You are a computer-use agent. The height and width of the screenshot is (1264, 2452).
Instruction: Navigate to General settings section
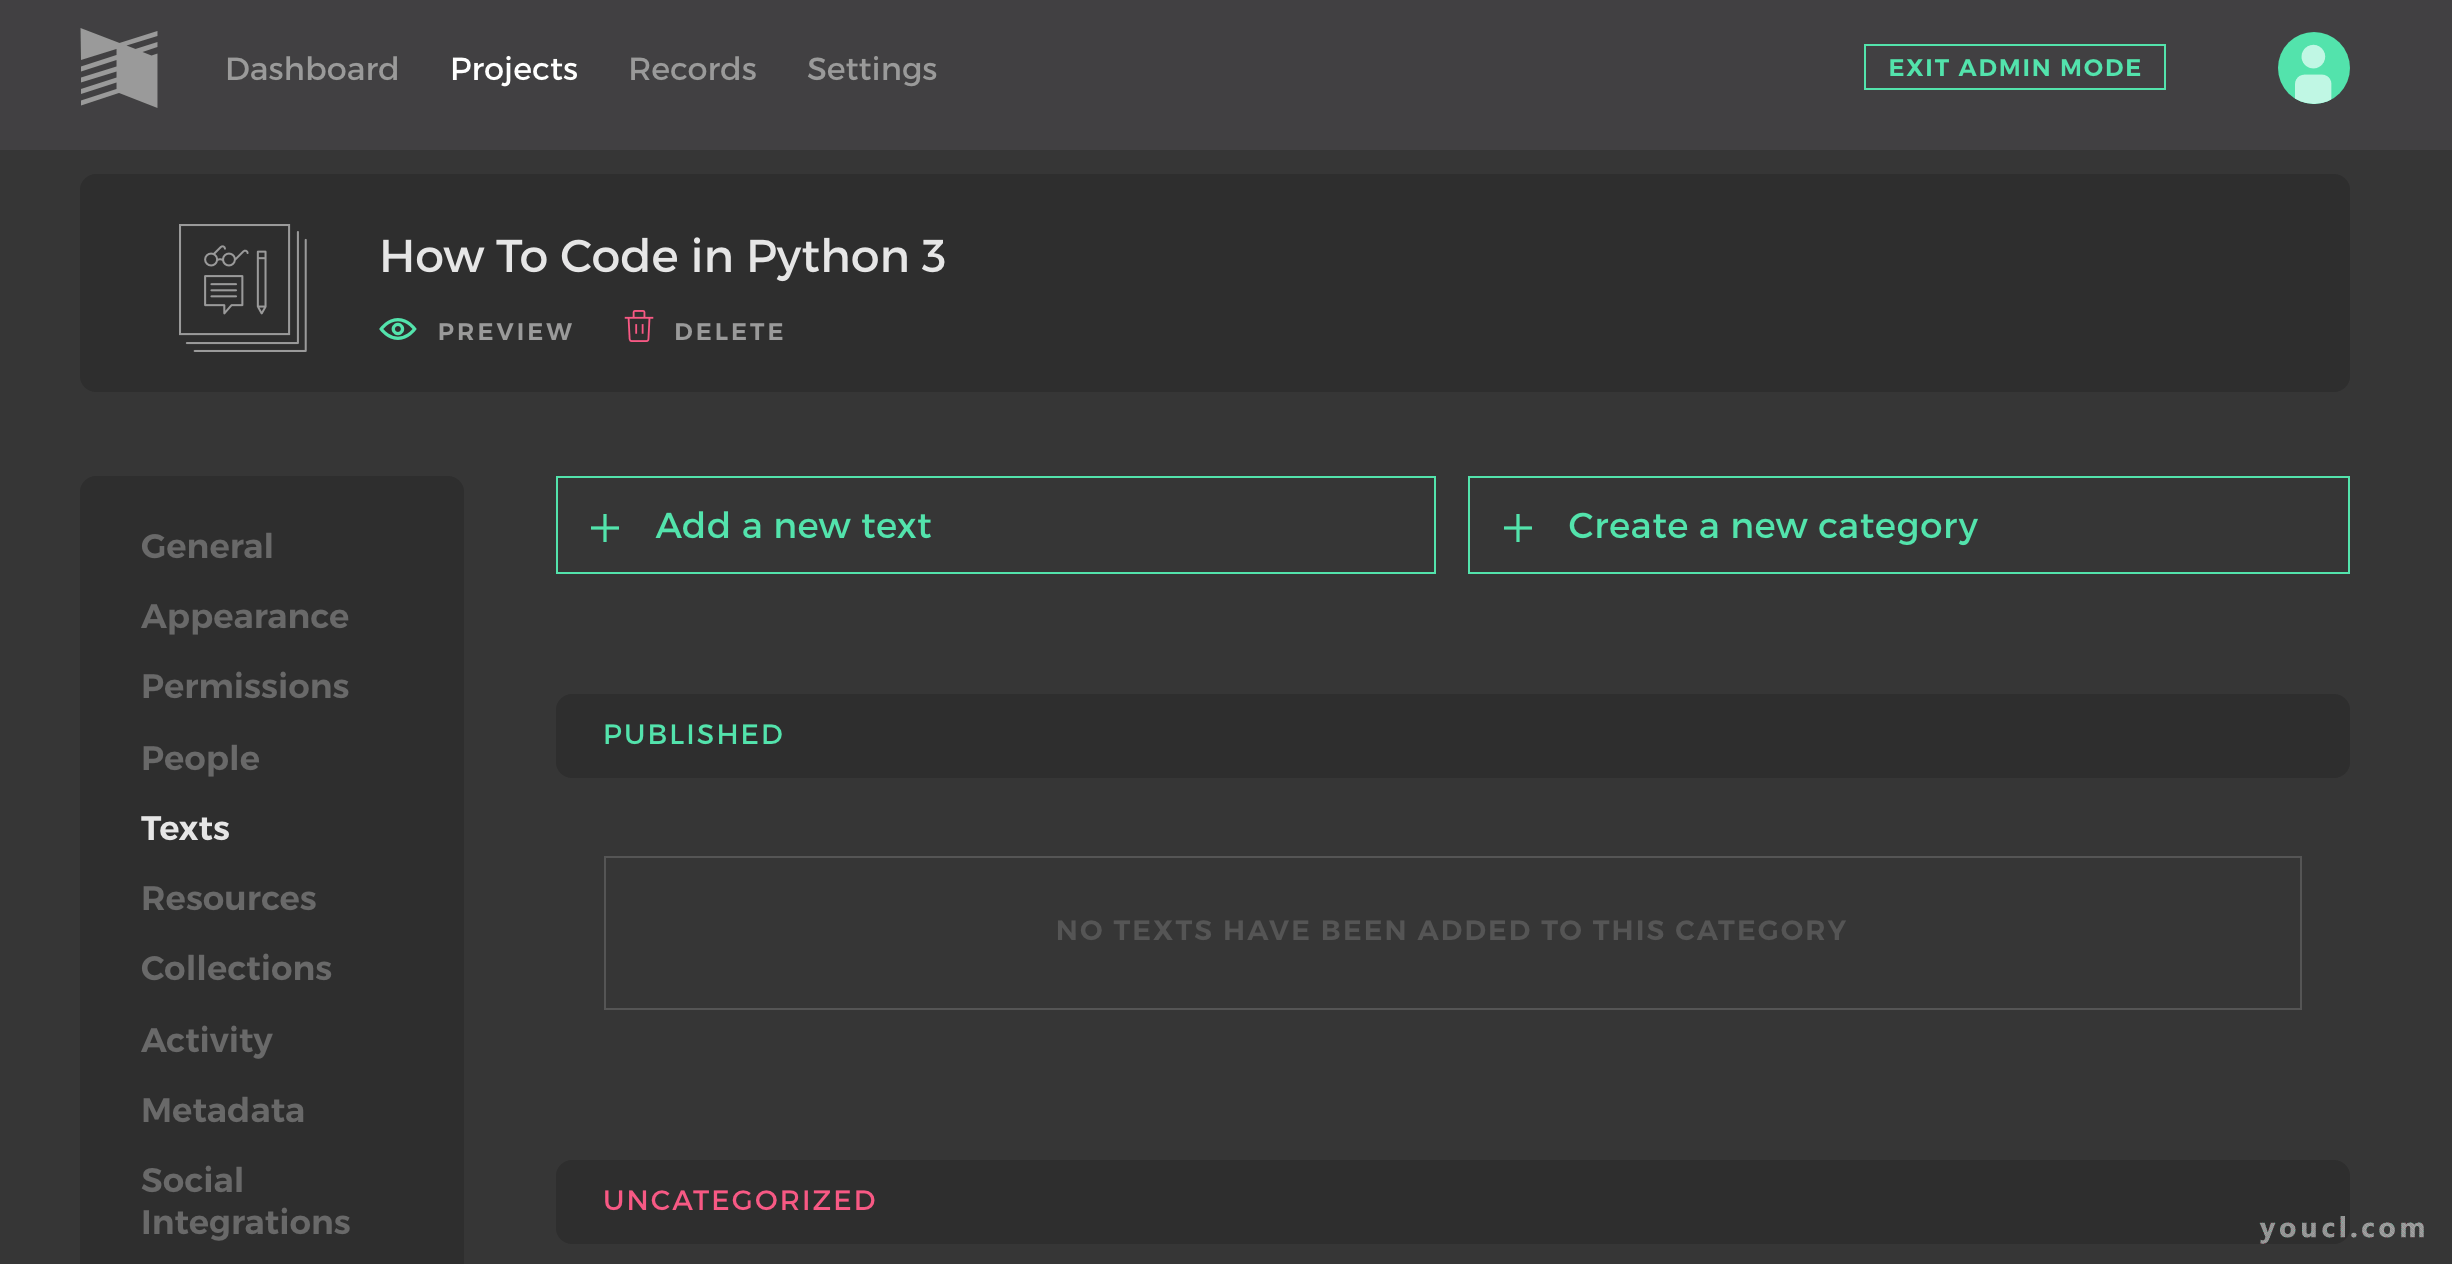tap(206, 545)
